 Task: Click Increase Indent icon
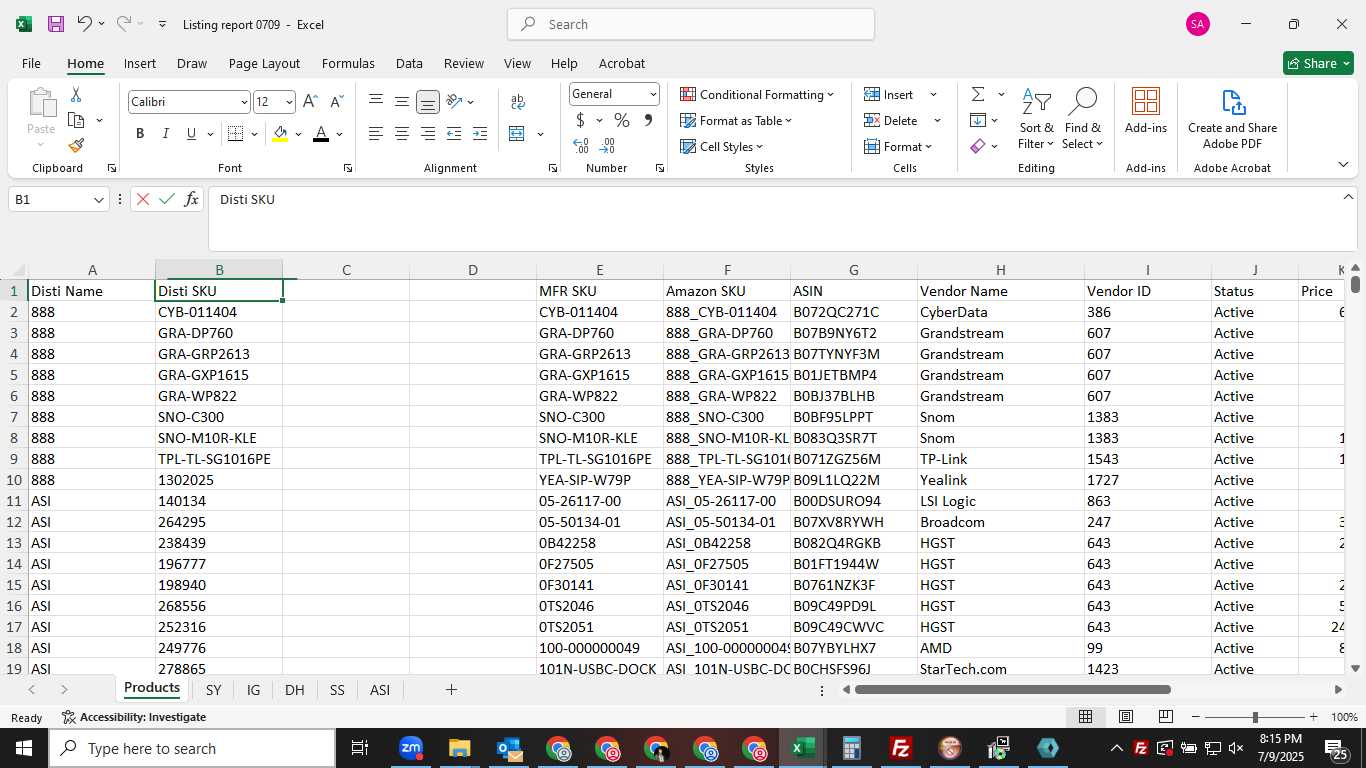[x=480, y=134]
